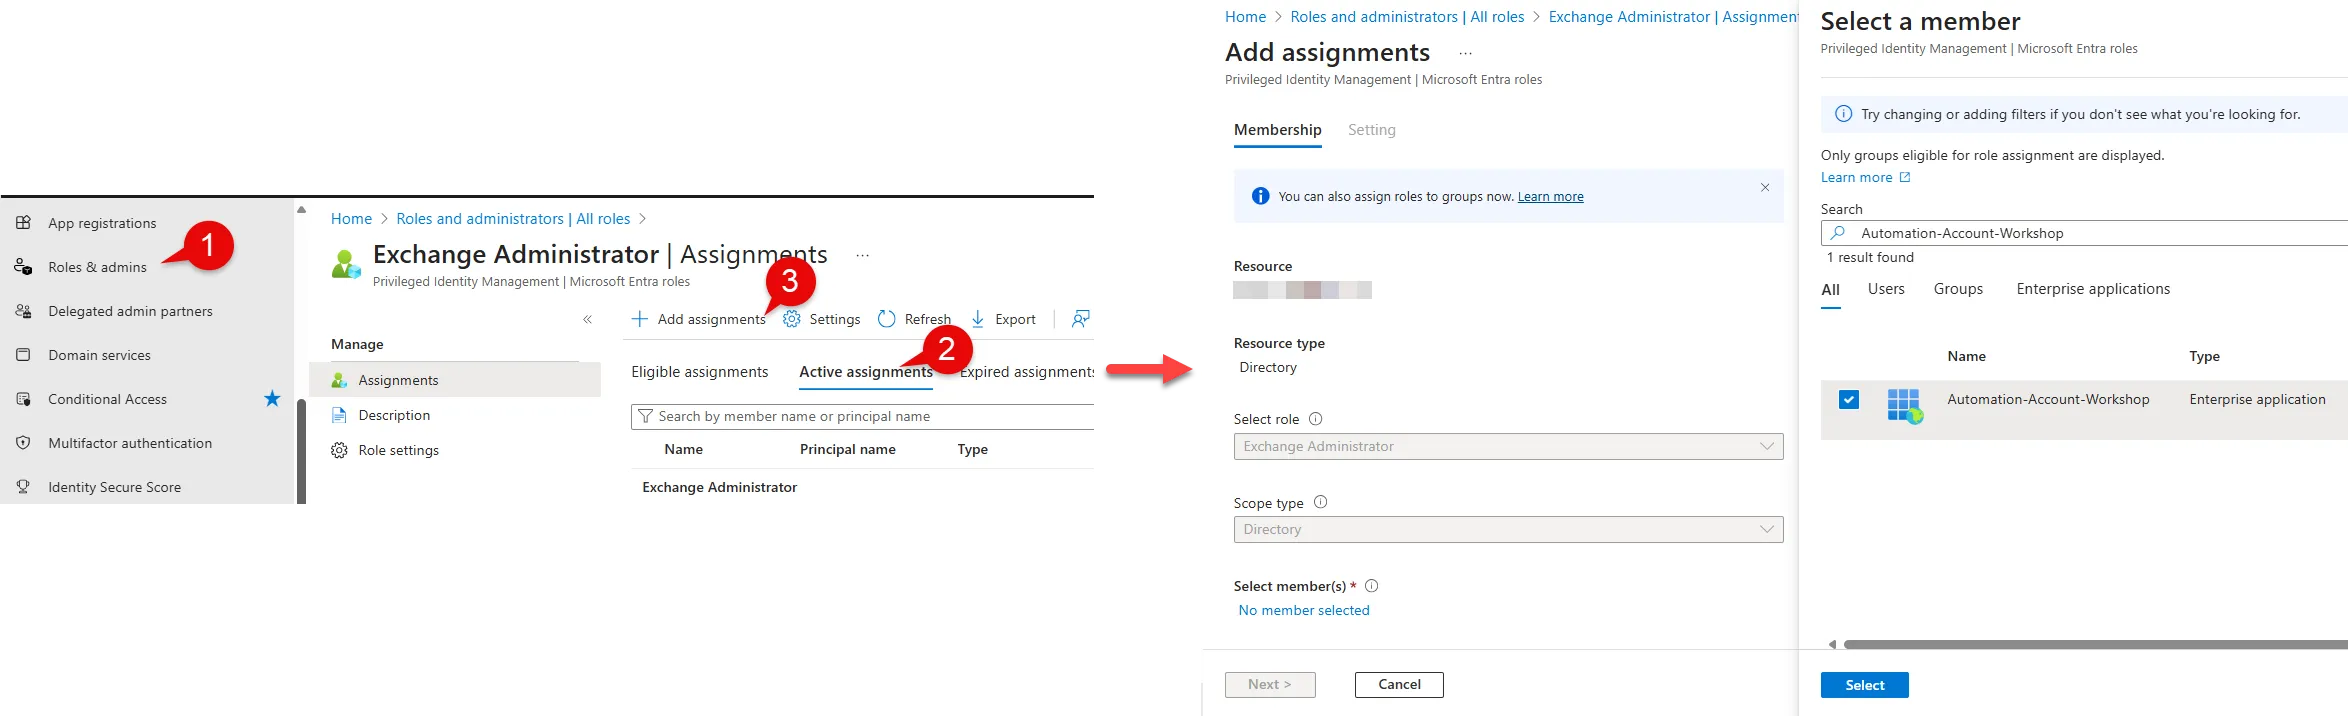The width and height of the screenshot is (2348, 718).
Task: Click the blue Select button
Action: tap(1864, 685)
